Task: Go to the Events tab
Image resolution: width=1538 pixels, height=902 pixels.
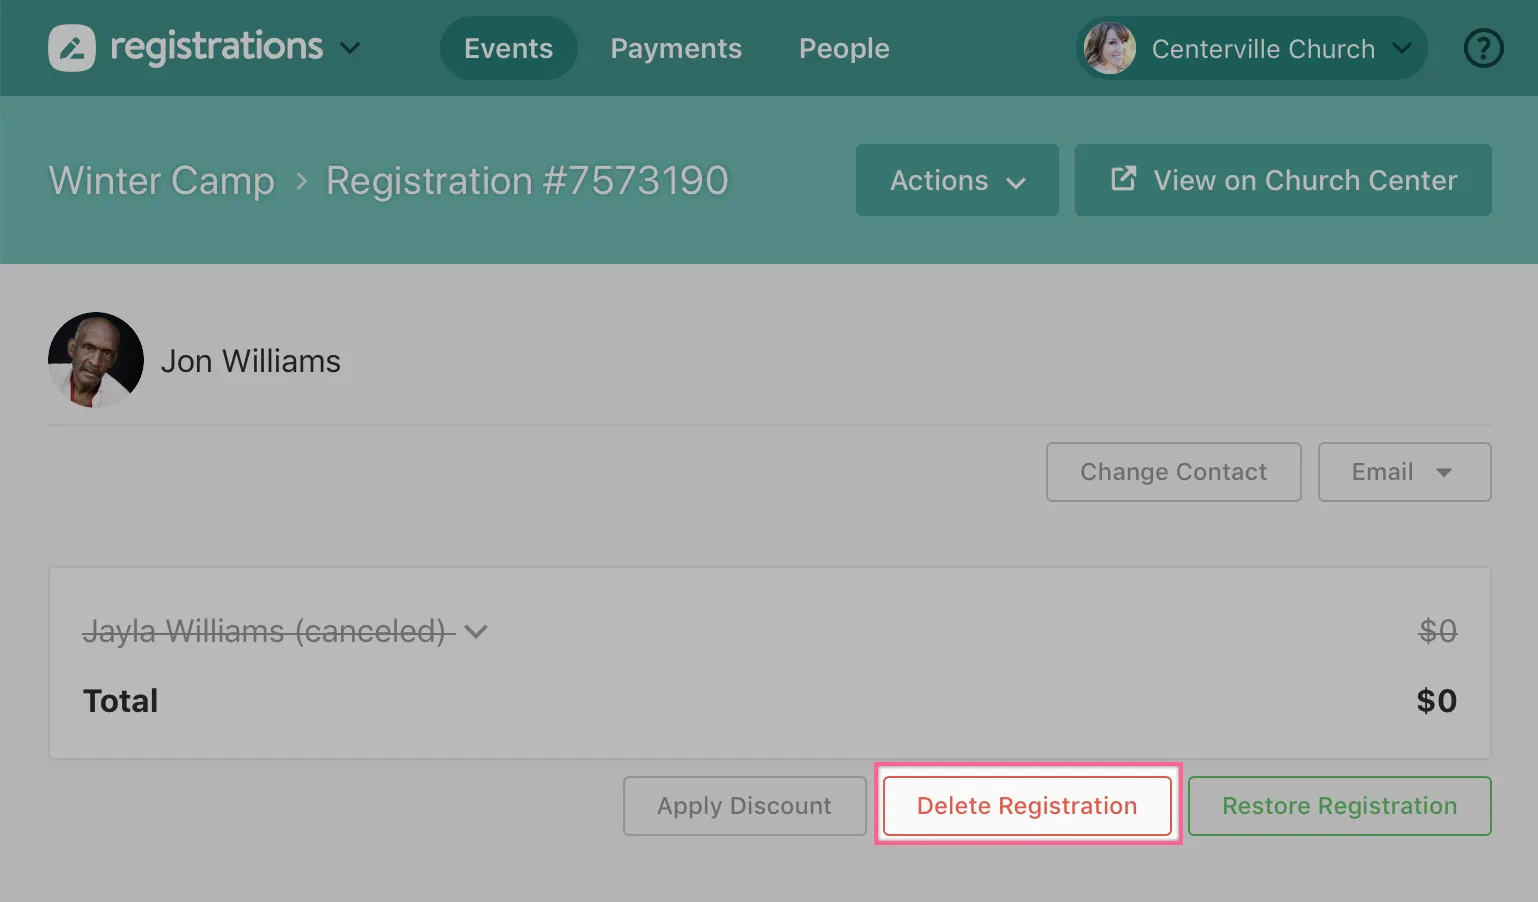Action: click(x=508, y=48)
